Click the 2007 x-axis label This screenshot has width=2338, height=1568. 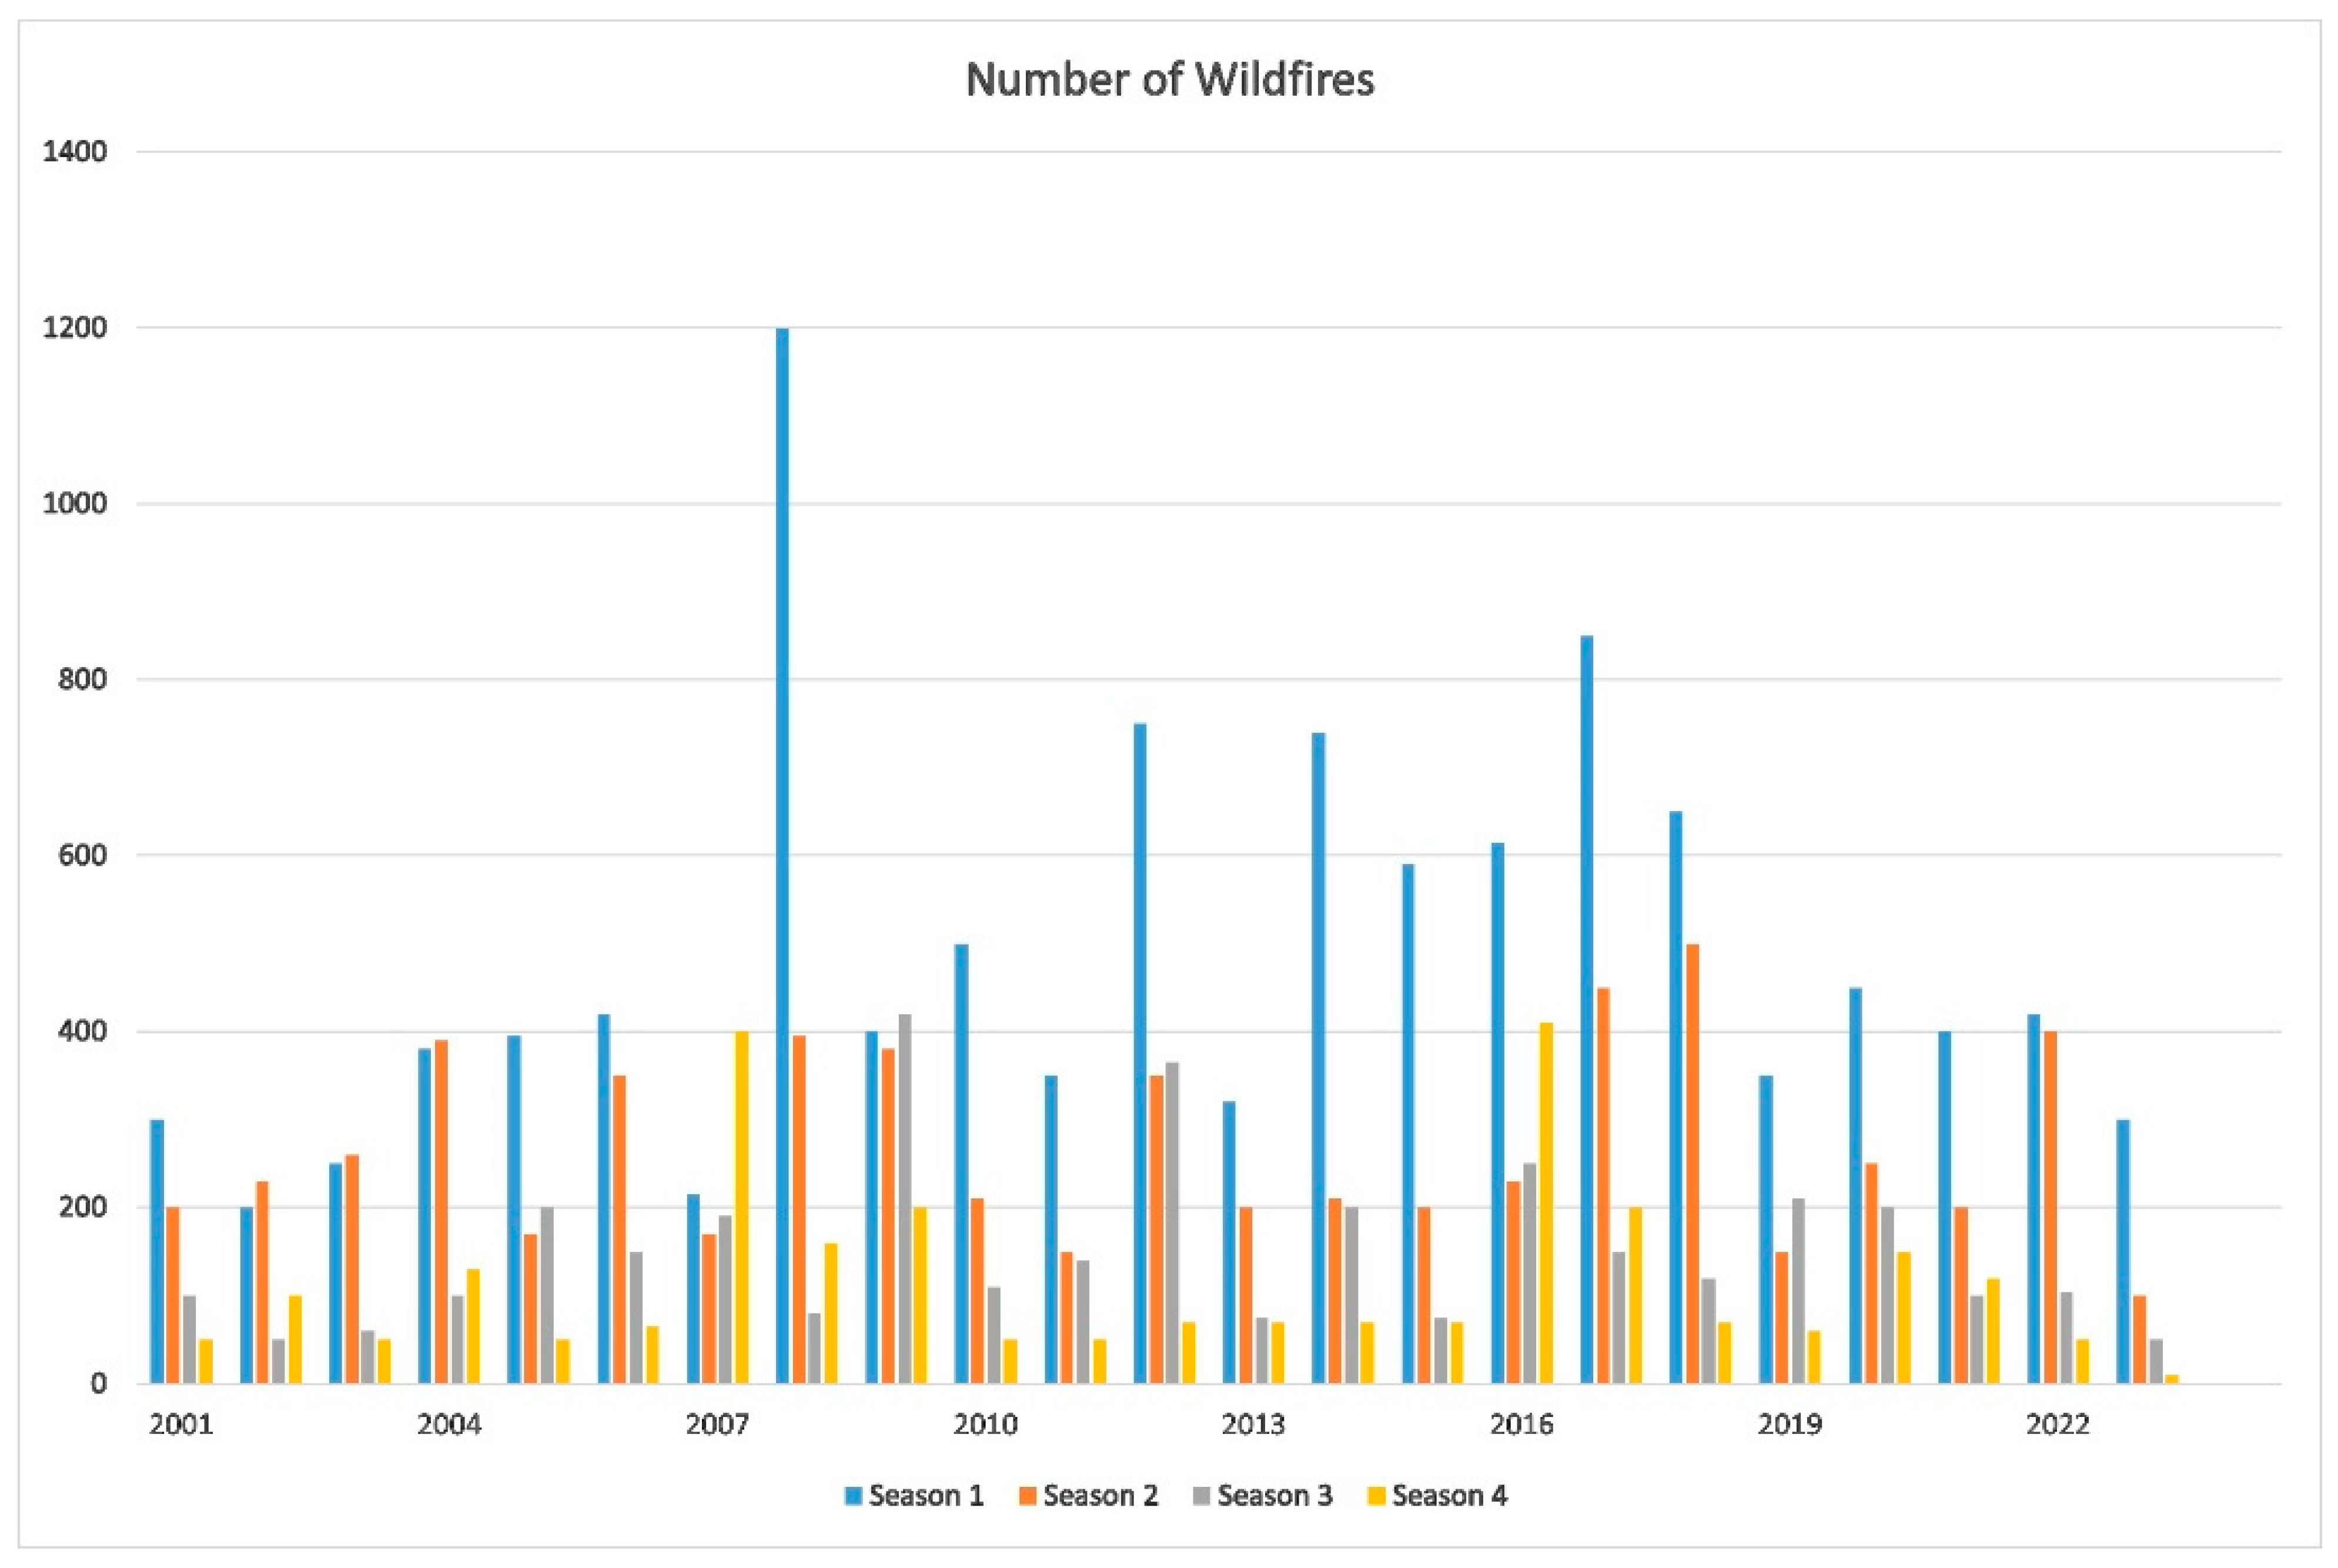coord(717,1424)
